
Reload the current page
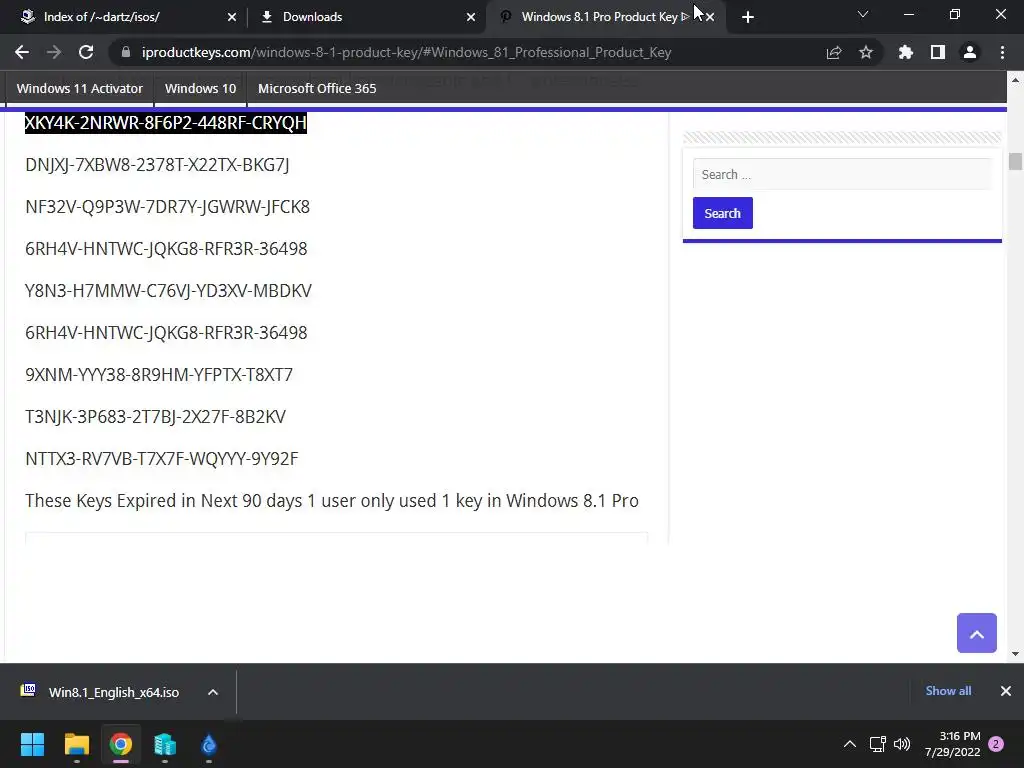tap(86, 52)
